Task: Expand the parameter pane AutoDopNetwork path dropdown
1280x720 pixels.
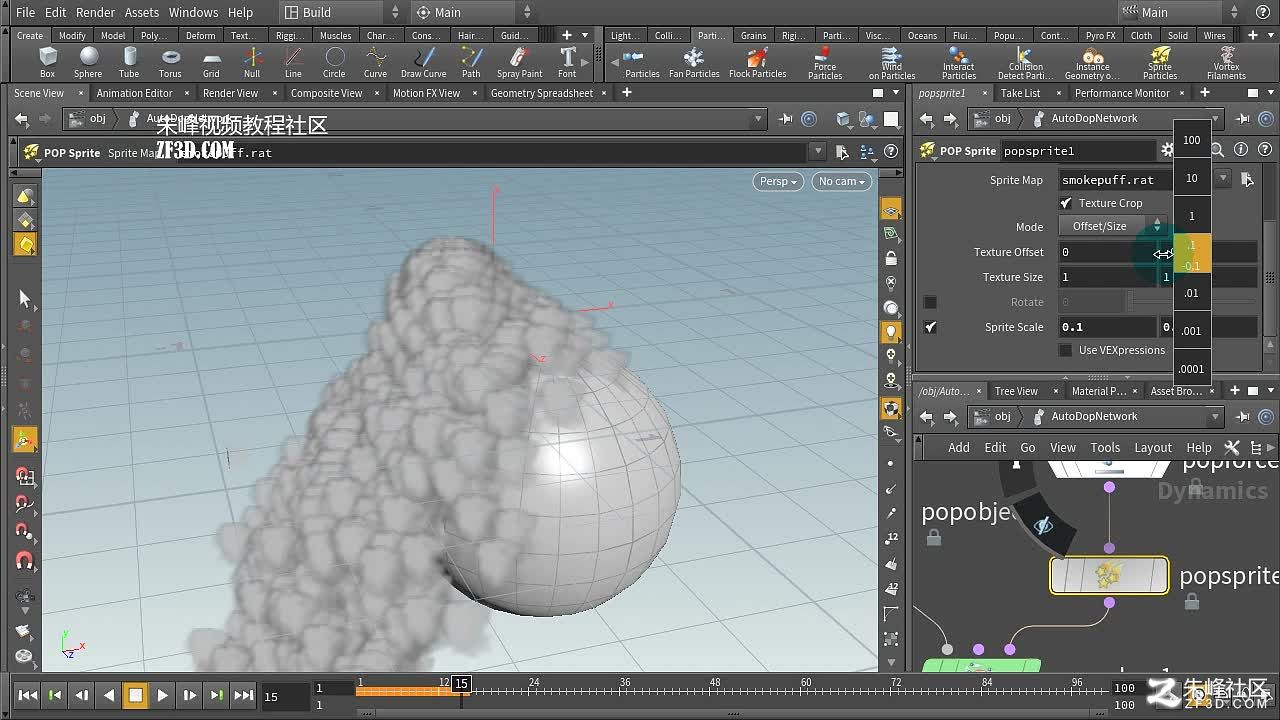Action: point(1216,118)
